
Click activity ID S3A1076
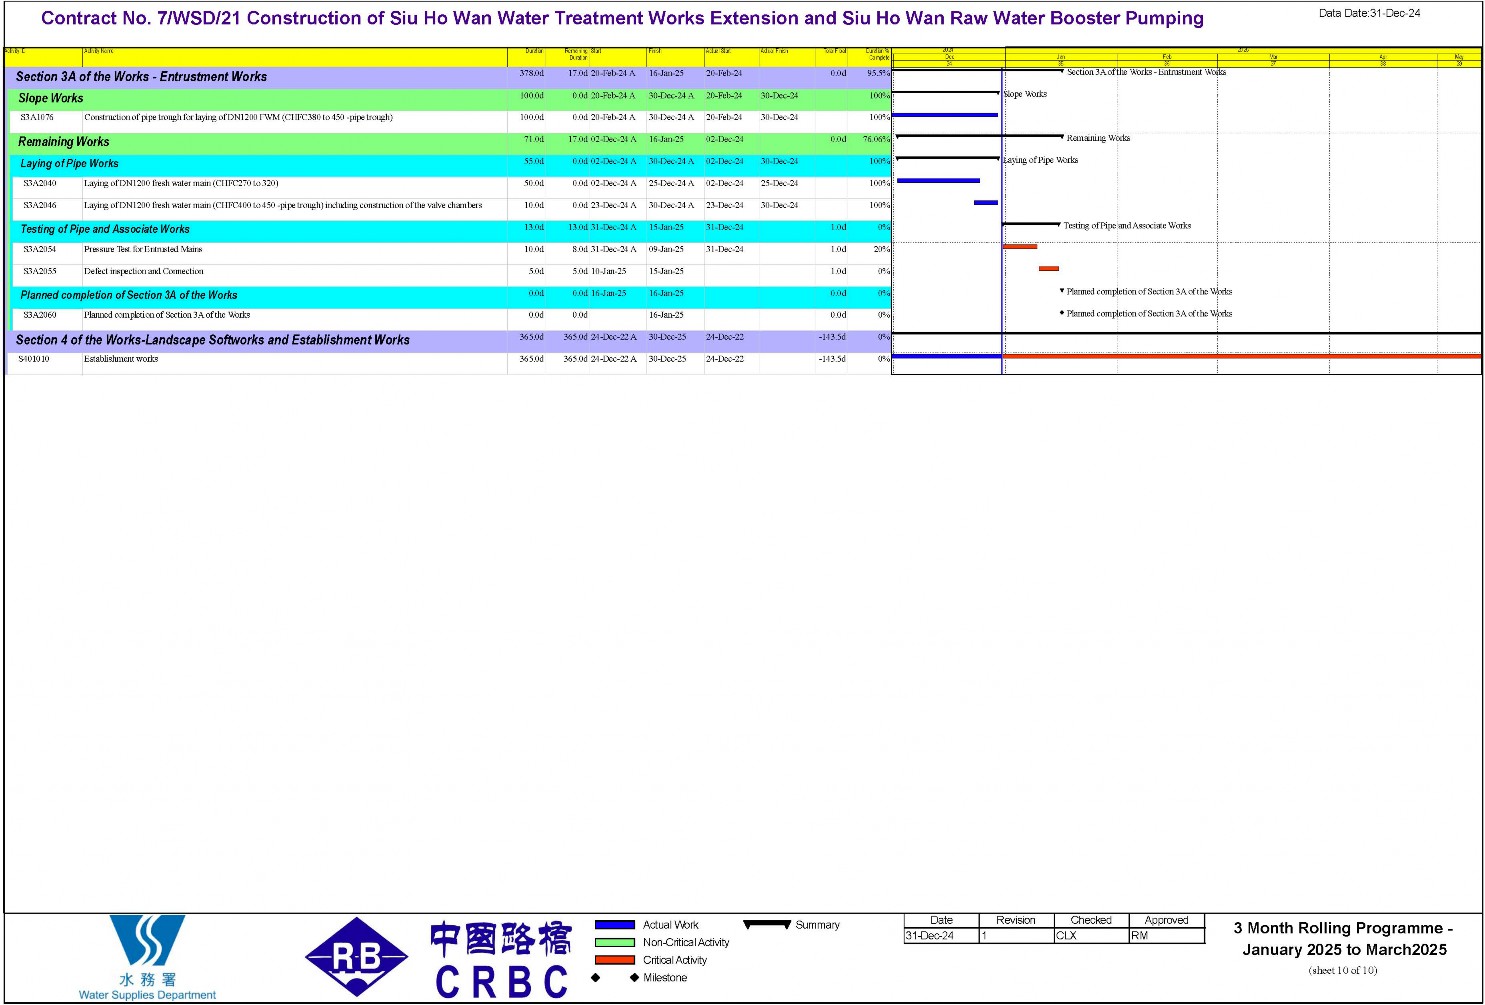[x=37, y=118]
